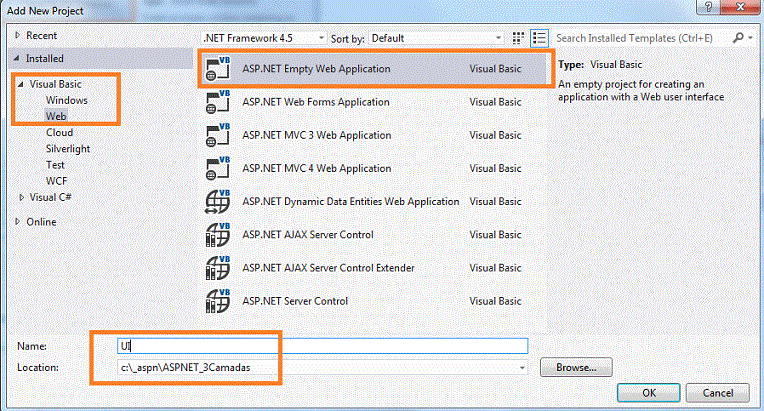This screenshot has height=411, width=764.
Task: Select the Silverlight category
Action: tap(68, 149)
